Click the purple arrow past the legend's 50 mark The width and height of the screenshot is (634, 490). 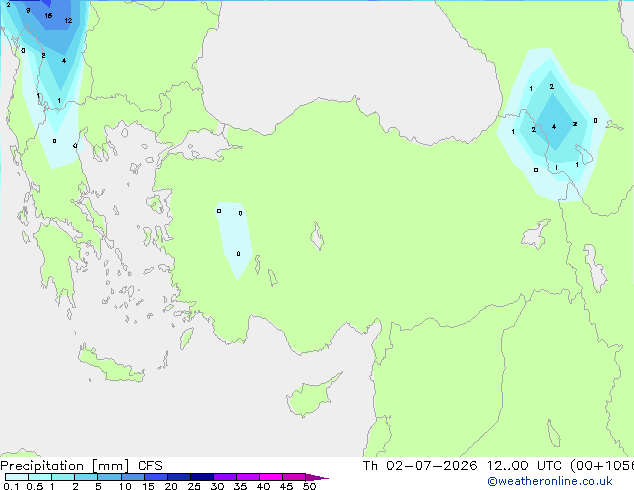tap(317, 478)
